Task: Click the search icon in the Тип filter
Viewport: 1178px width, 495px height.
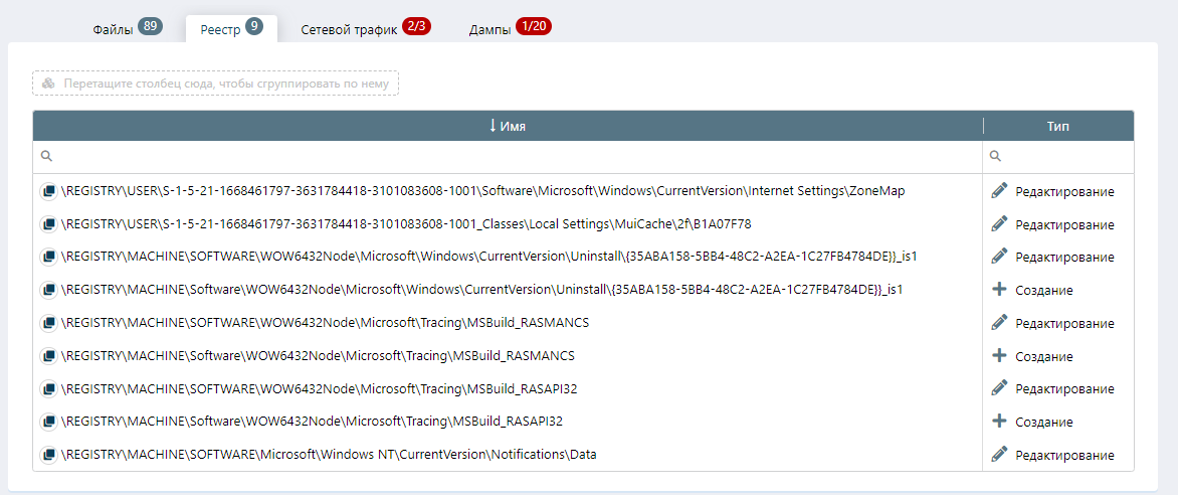Action: 996,157
